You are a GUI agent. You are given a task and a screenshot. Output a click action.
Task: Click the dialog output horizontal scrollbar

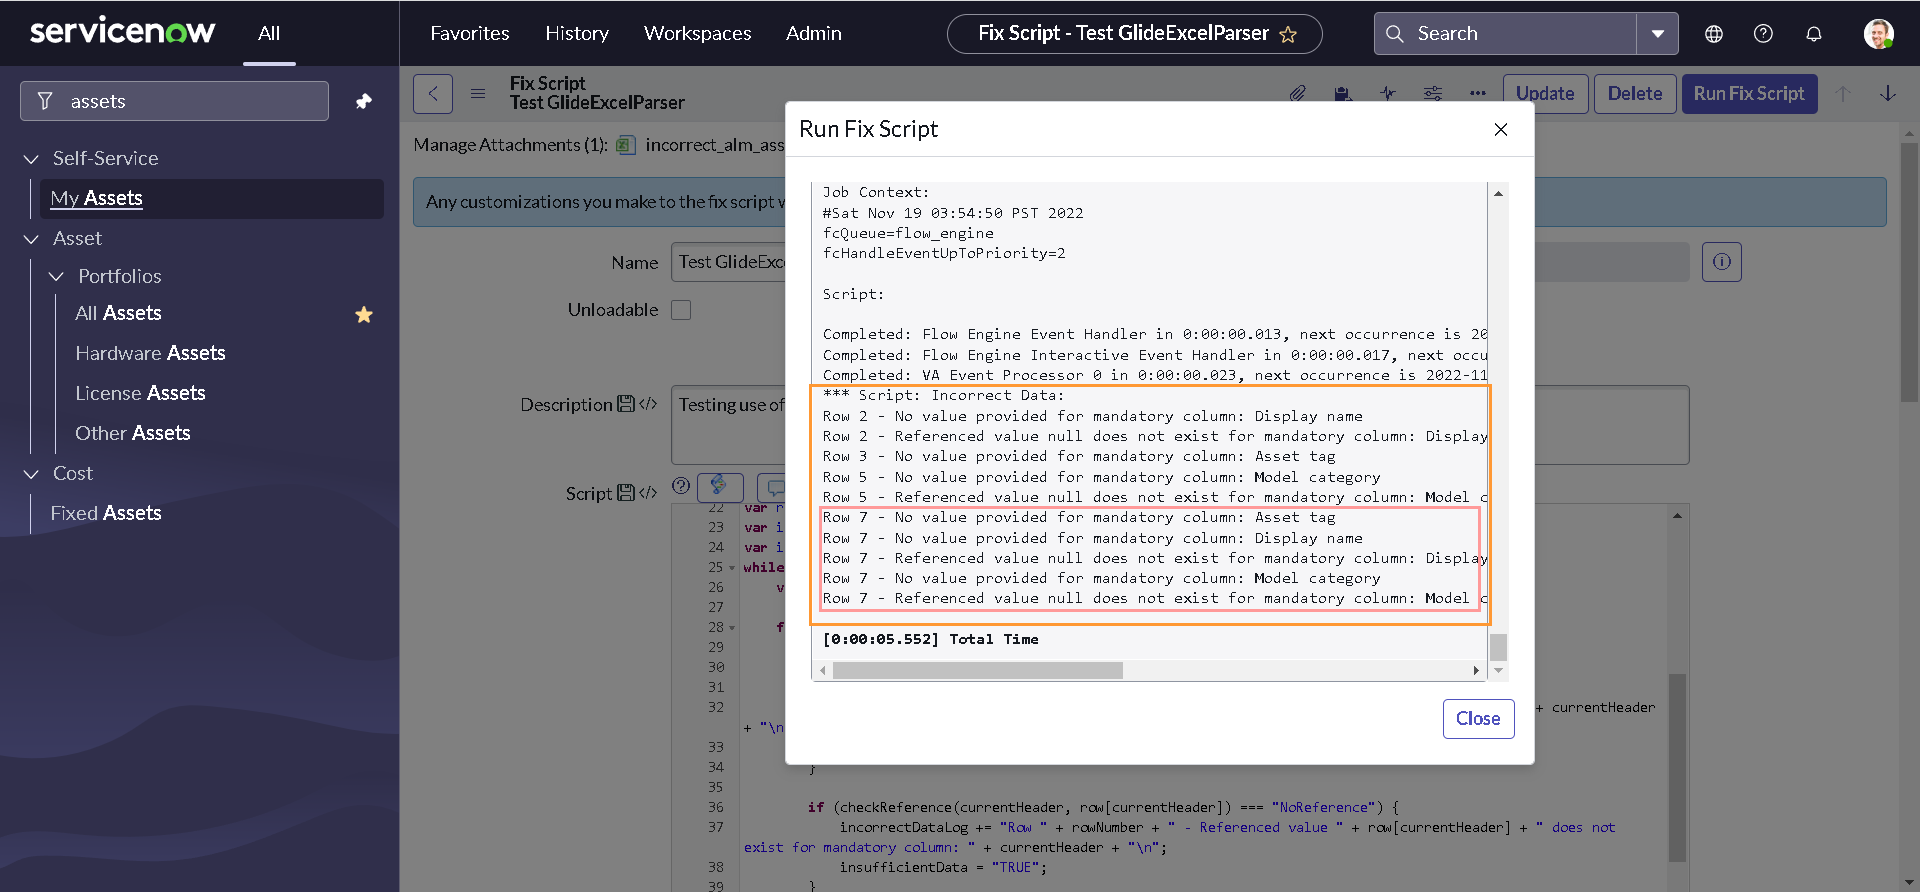977,670
